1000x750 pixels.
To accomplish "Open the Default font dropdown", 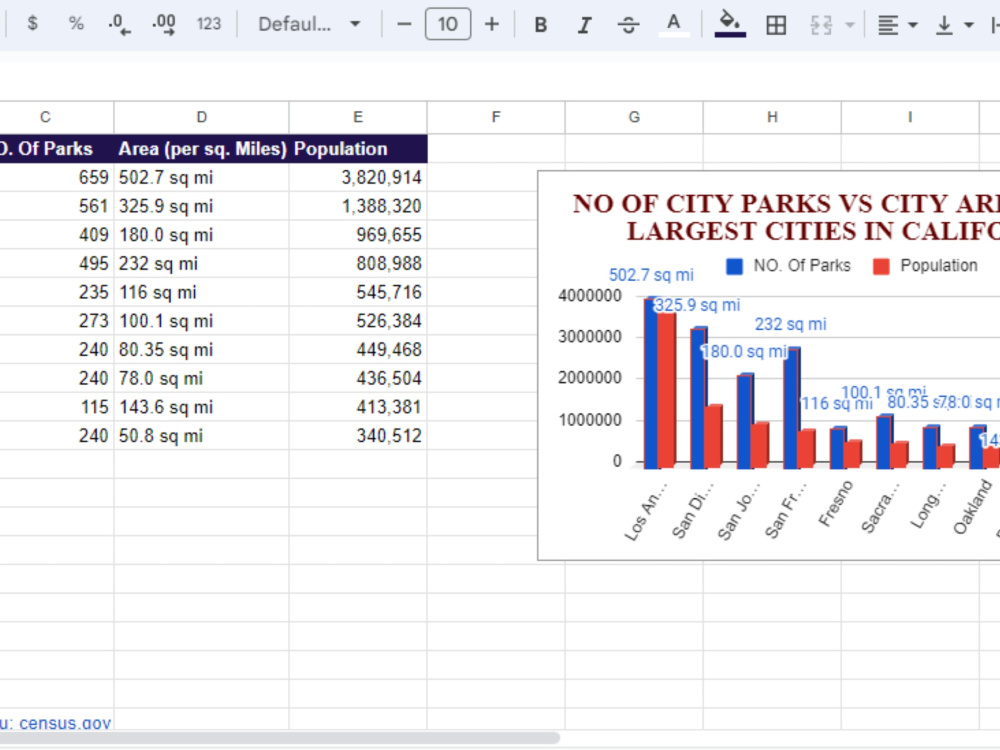I will click(x=309, y=24).
